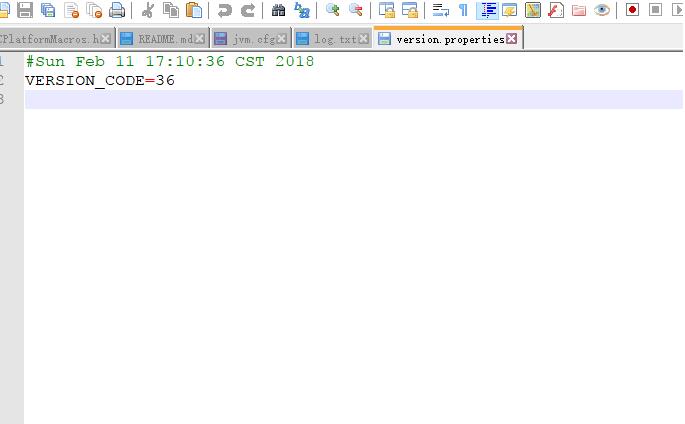Screen dimensions: 685x424
Task: Close the version.properties tab
Action: pos(512,39)
